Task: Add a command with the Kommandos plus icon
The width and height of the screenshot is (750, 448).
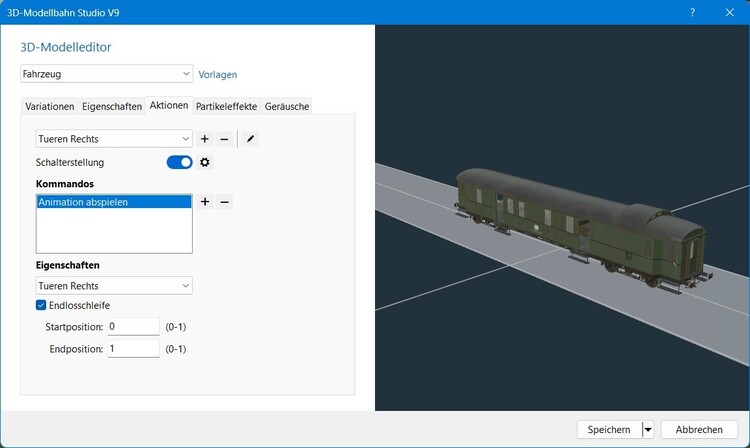Action: 205,202
